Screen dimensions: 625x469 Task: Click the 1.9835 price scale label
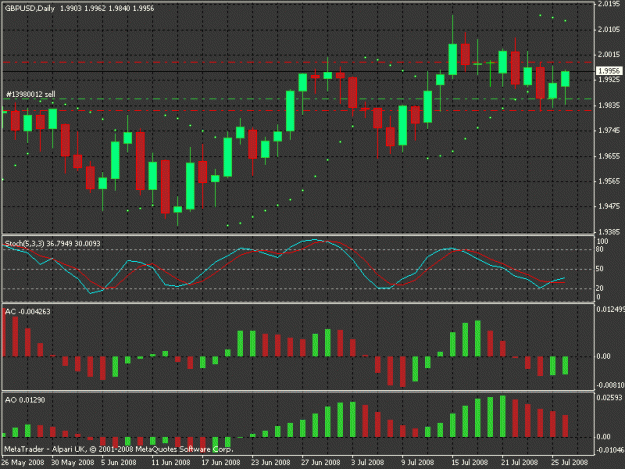609,105
